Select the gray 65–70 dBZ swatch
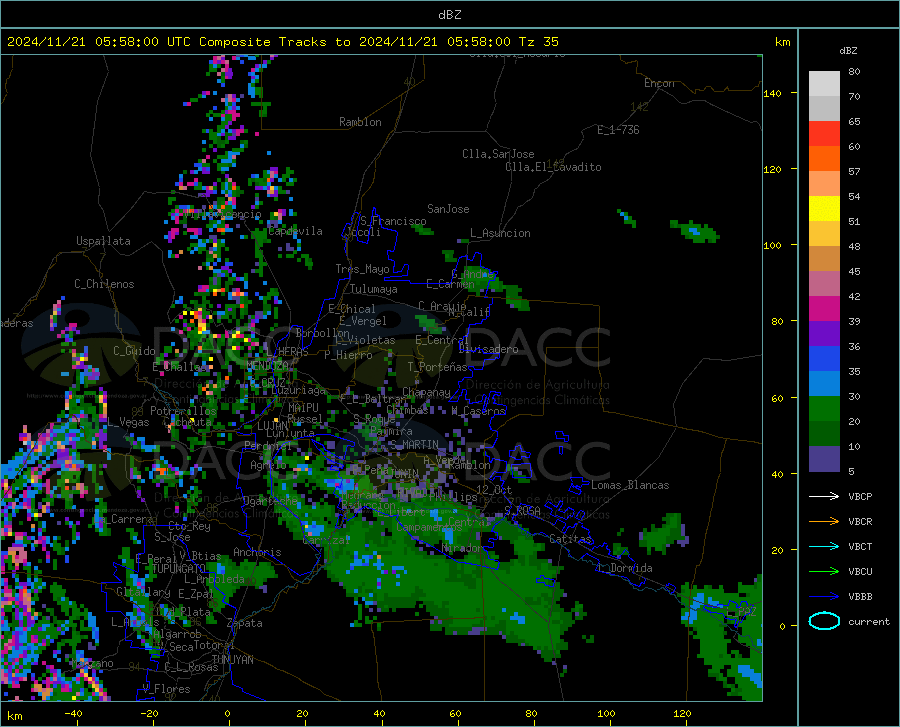This screenshot has width=900, height=727. tap(824, 109)
